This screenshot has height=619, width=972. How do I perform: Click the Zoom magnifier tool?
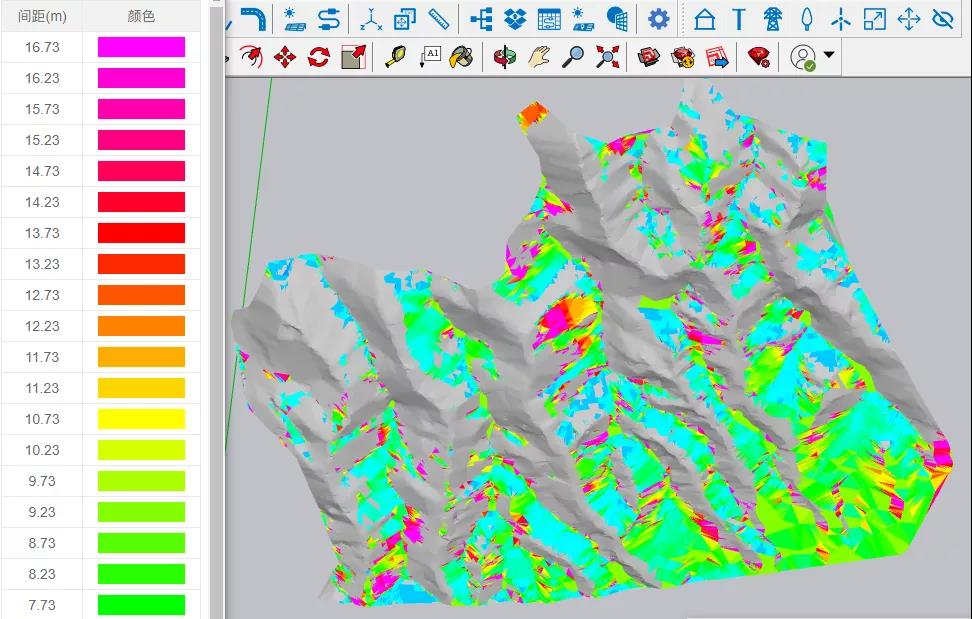[573, 57]
